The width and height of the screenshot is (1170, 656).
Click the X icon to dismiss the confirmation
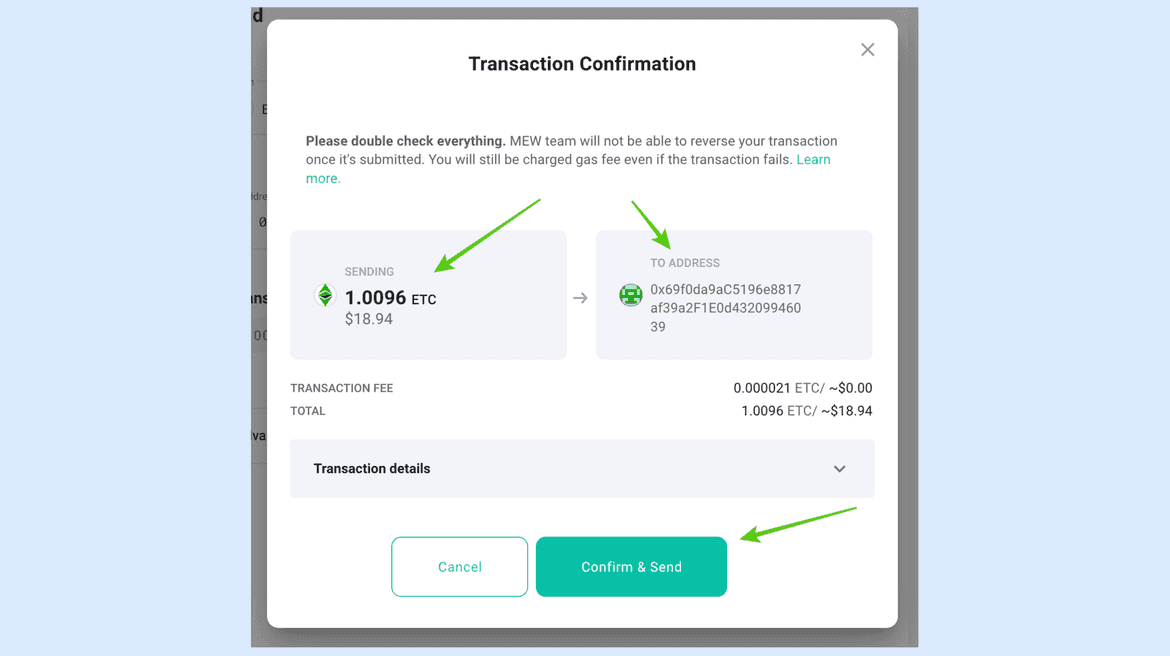pyautogui.click(x=867, y=48)
